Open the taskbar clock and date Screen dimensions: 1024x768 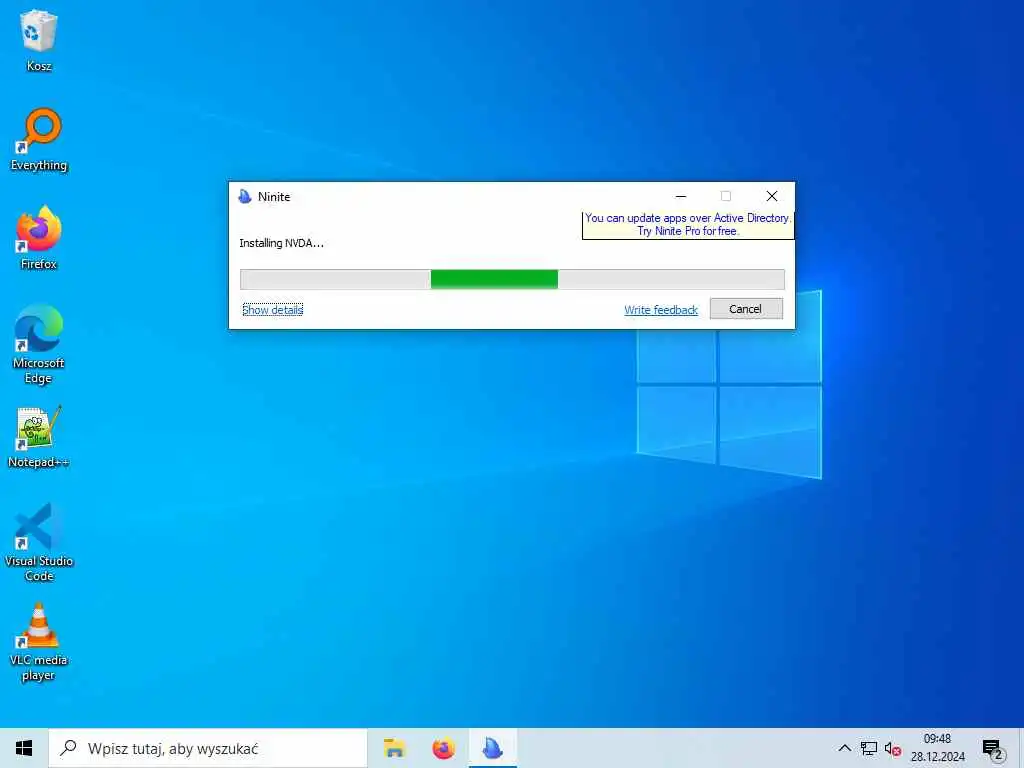[x=938, y=748]
